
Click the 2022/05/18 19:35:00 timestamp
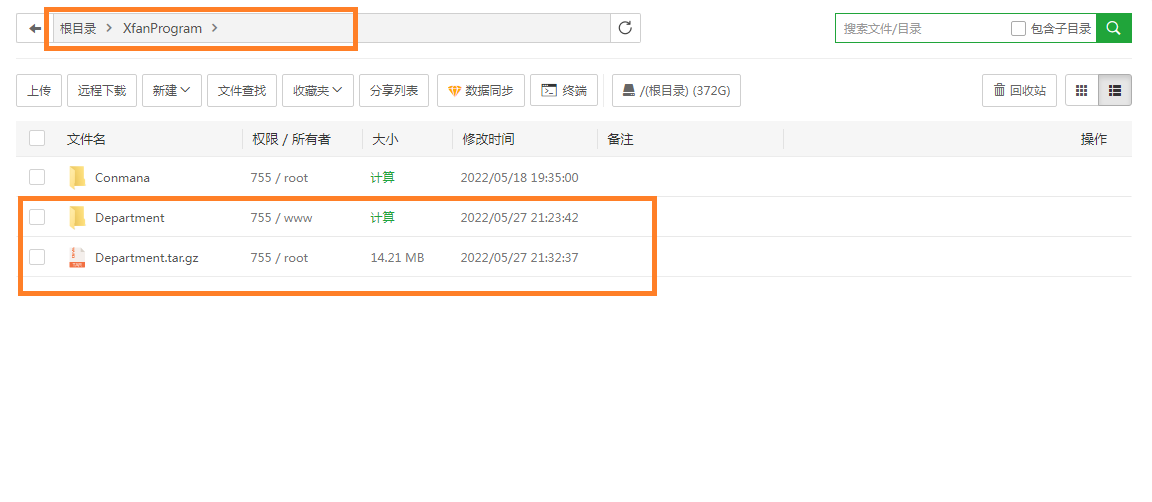pyautogui.click(x=519, y=178)
